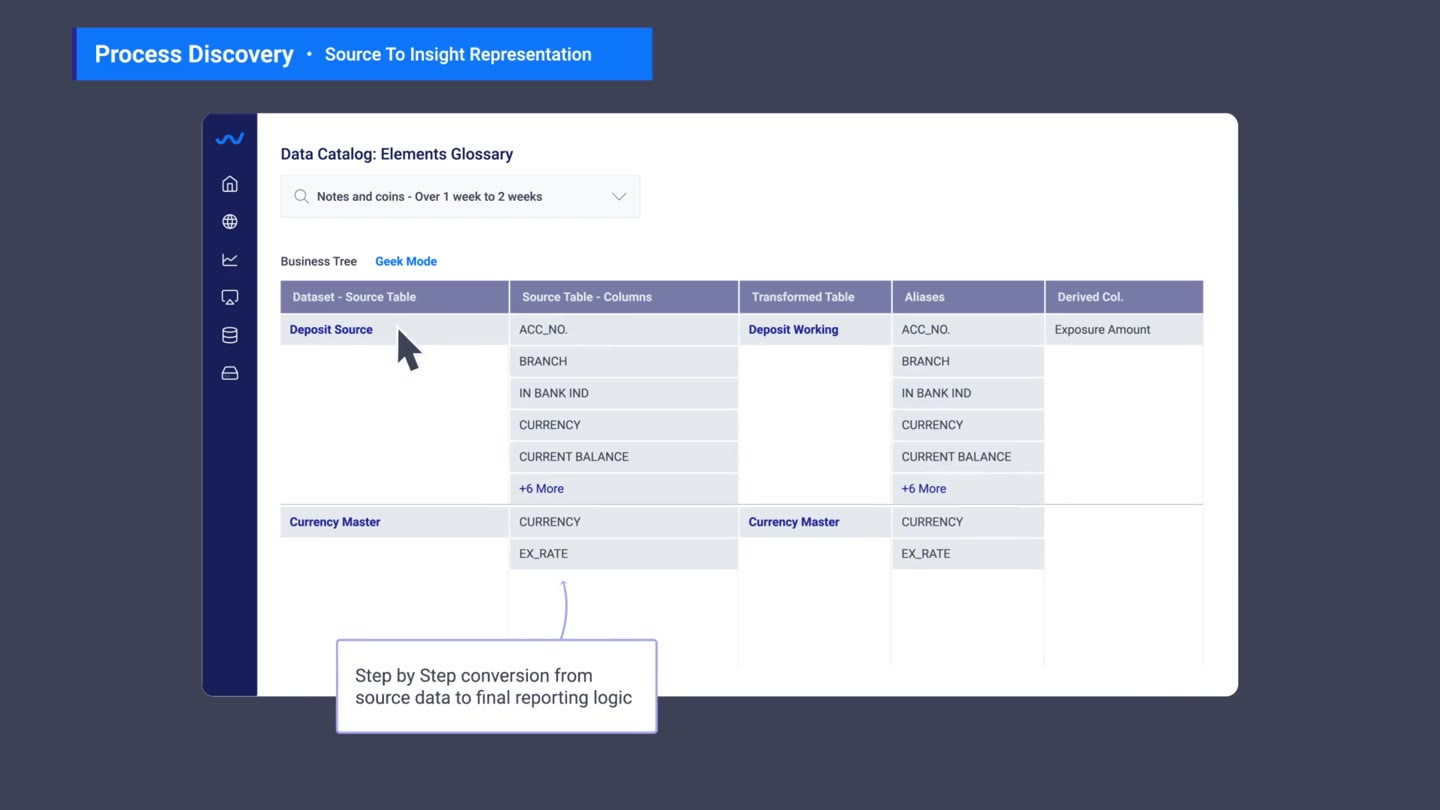The height and width of the screenshot is (810, 1440).
Task: Select CURRENT BALANCE under Aliases
Action: pos(968,457)
